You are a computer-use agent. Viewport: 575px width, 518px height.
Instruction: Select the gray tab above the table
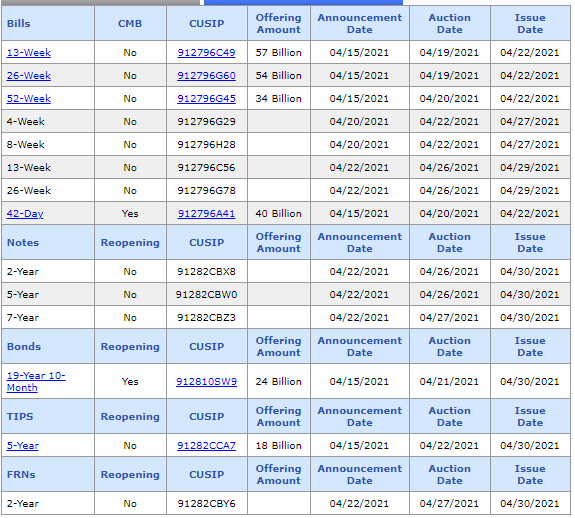pyautogui.click(x=100, y=2)
